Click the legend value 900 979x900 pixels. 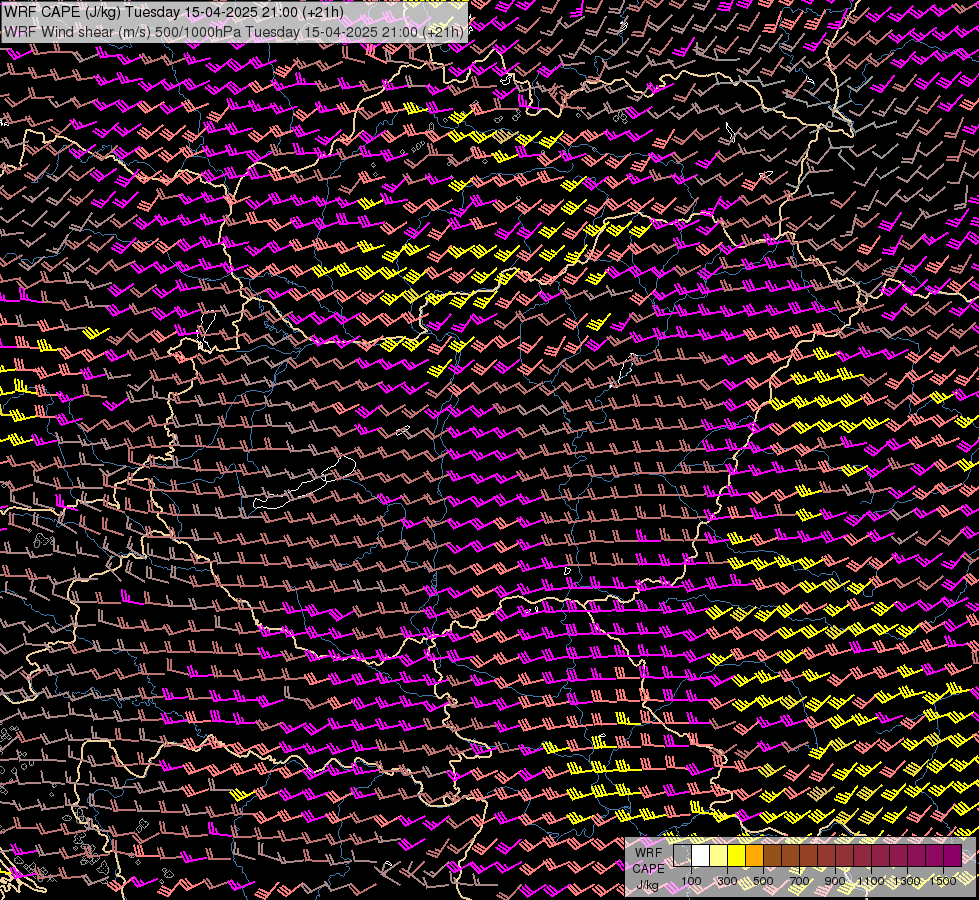835,881
